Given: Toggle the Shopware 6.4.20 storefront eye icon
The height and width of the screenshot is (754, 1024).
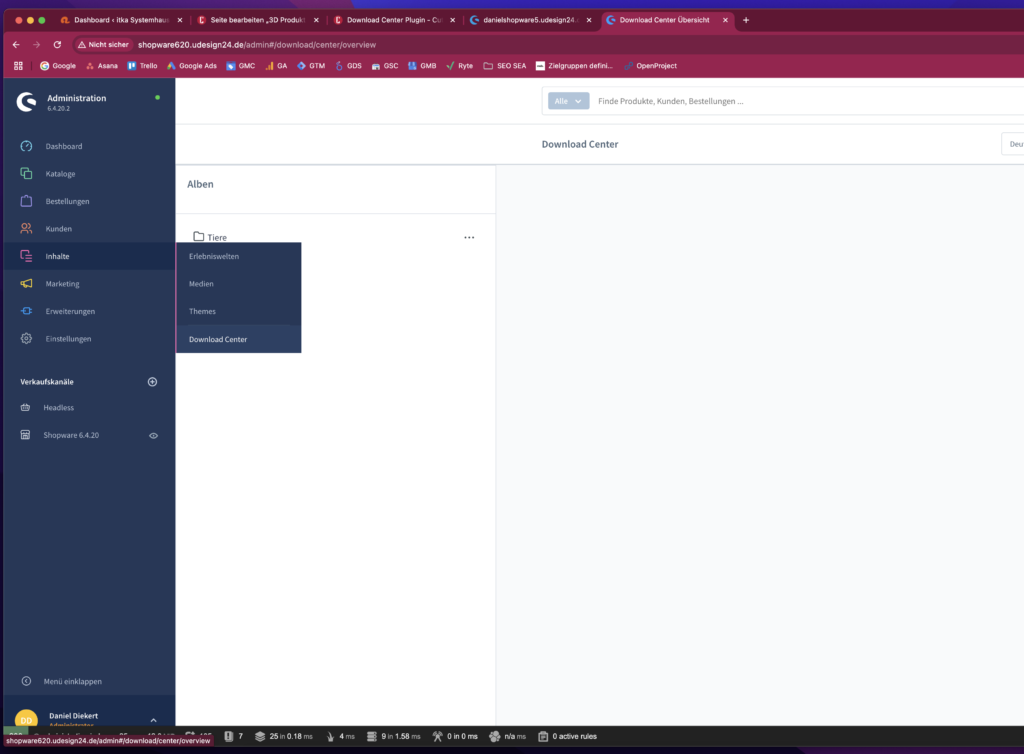Looking at the screenshot, I should [x=154, y=436].
